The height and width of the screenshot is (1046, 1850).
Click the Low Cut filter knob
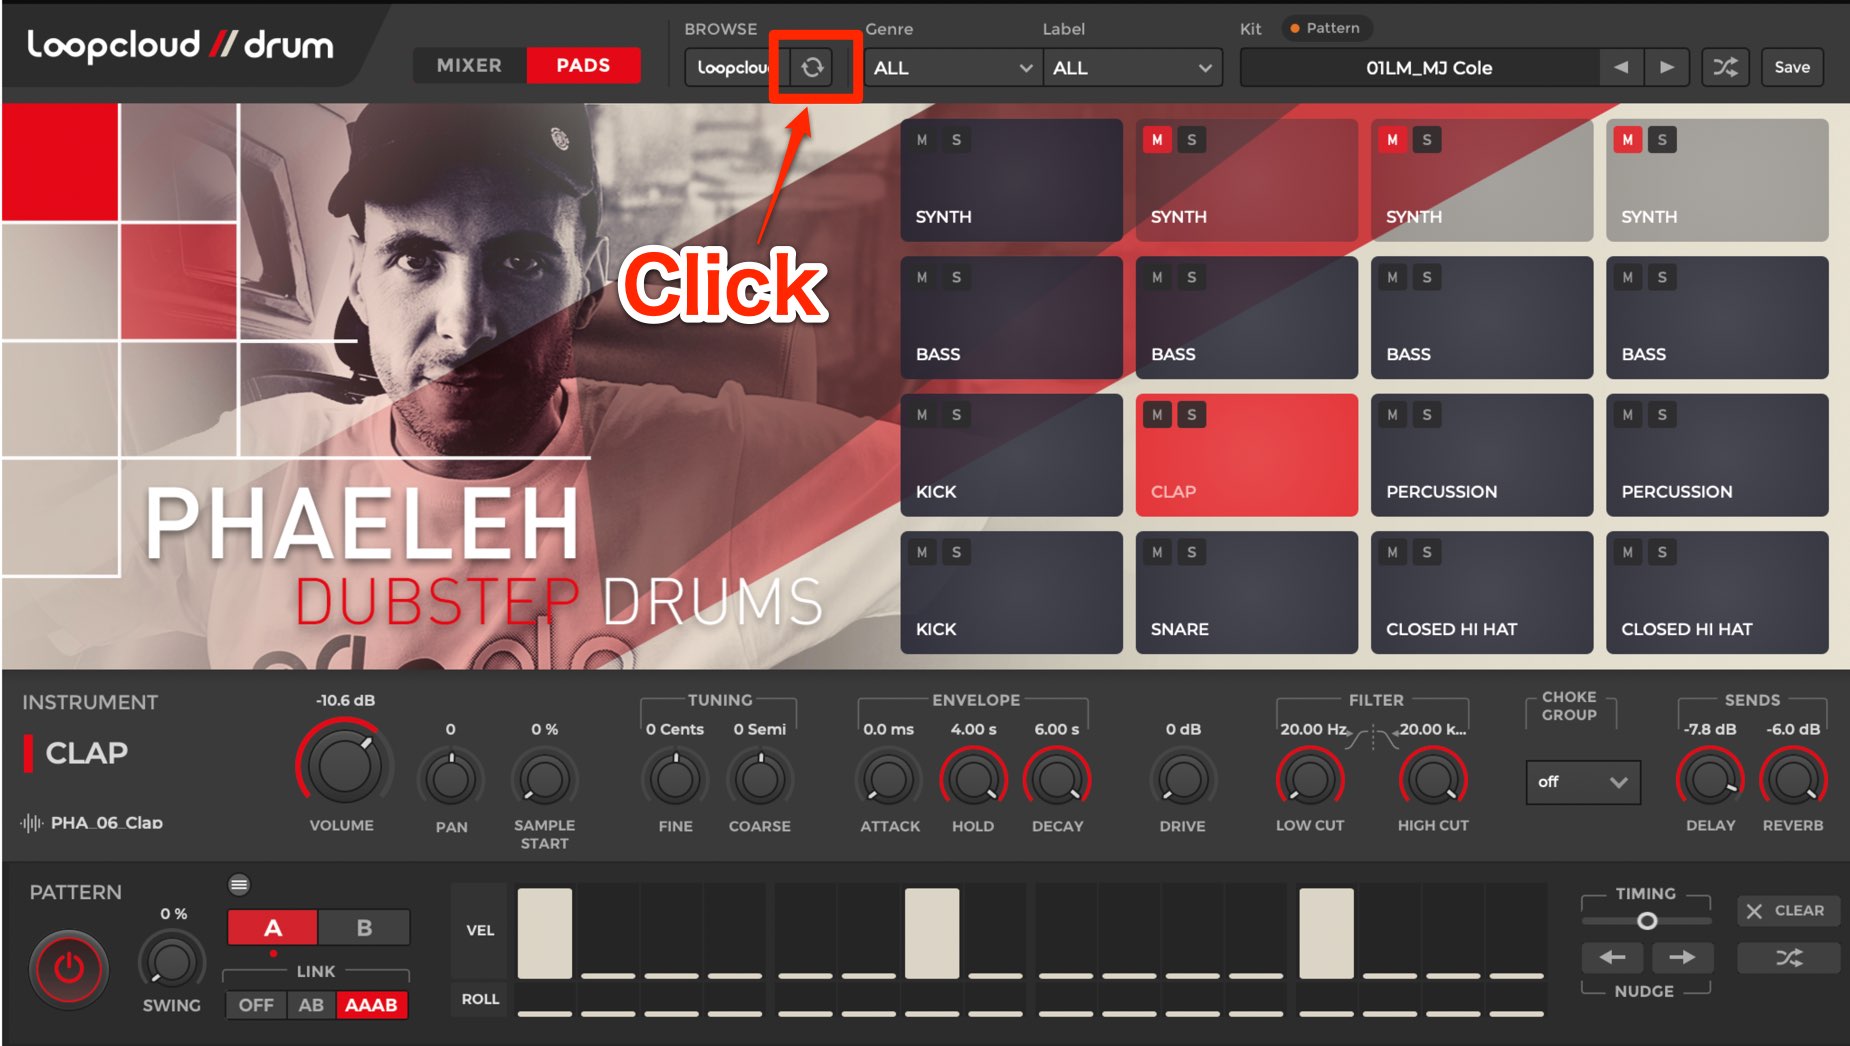click(x=1309, y=779)
